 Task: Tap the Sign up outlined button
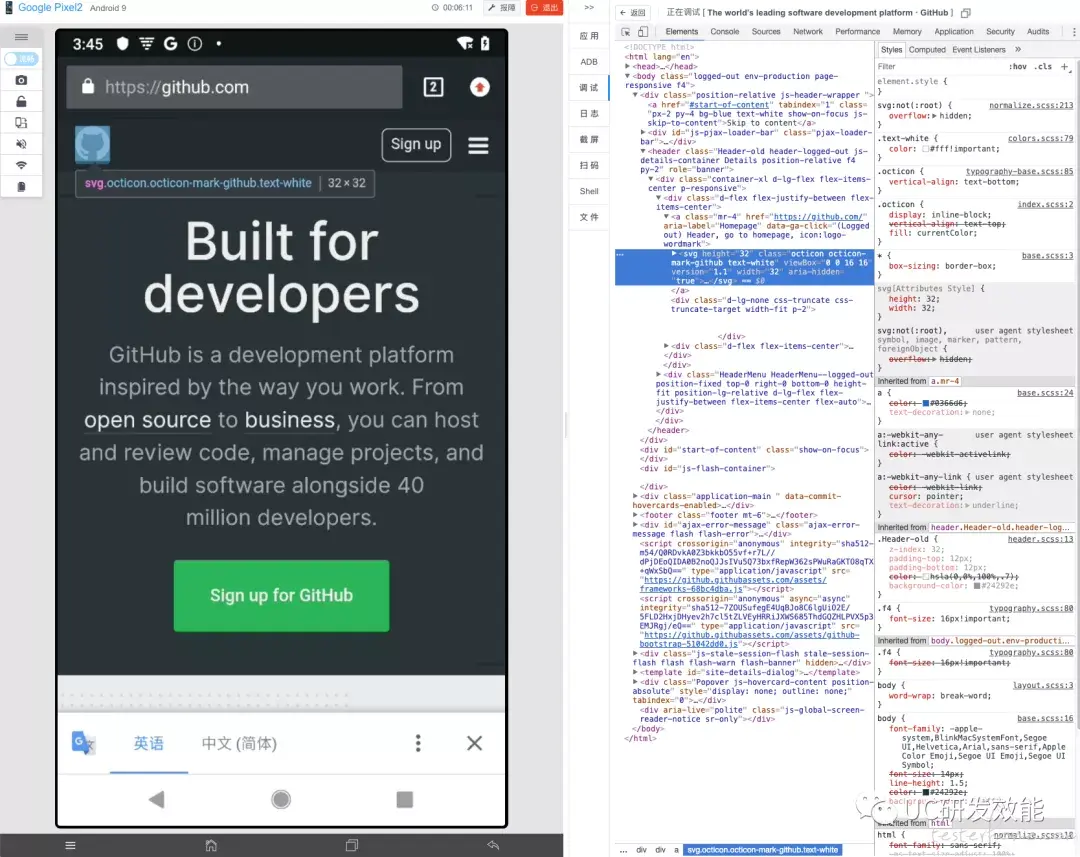[416, 145]
